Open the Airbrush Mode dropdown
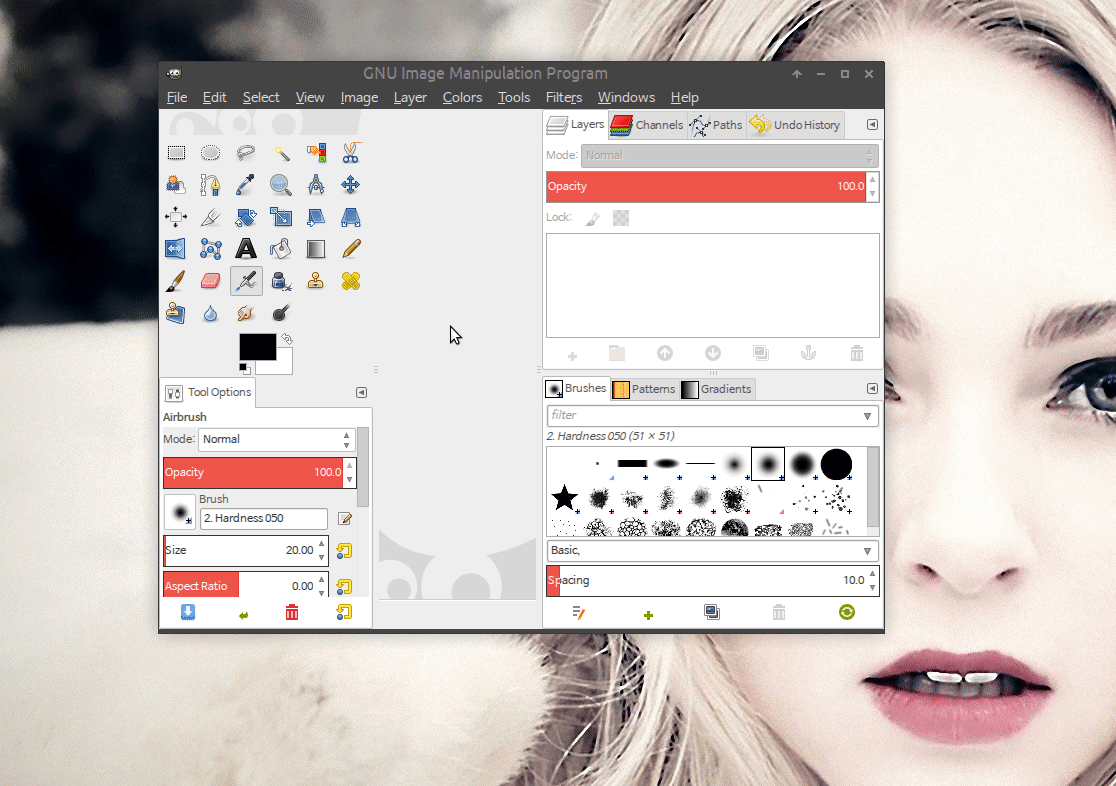 click(276, 439)
